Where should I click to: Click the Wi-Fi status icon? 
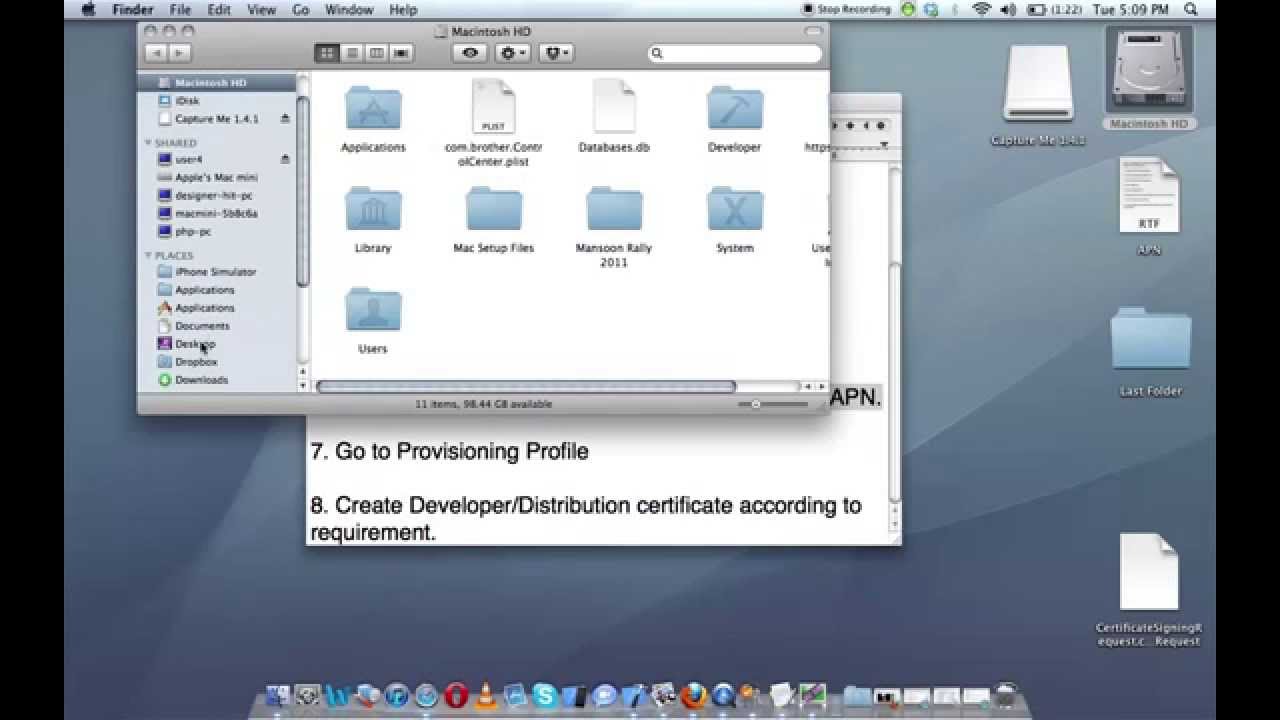(981, 9)
